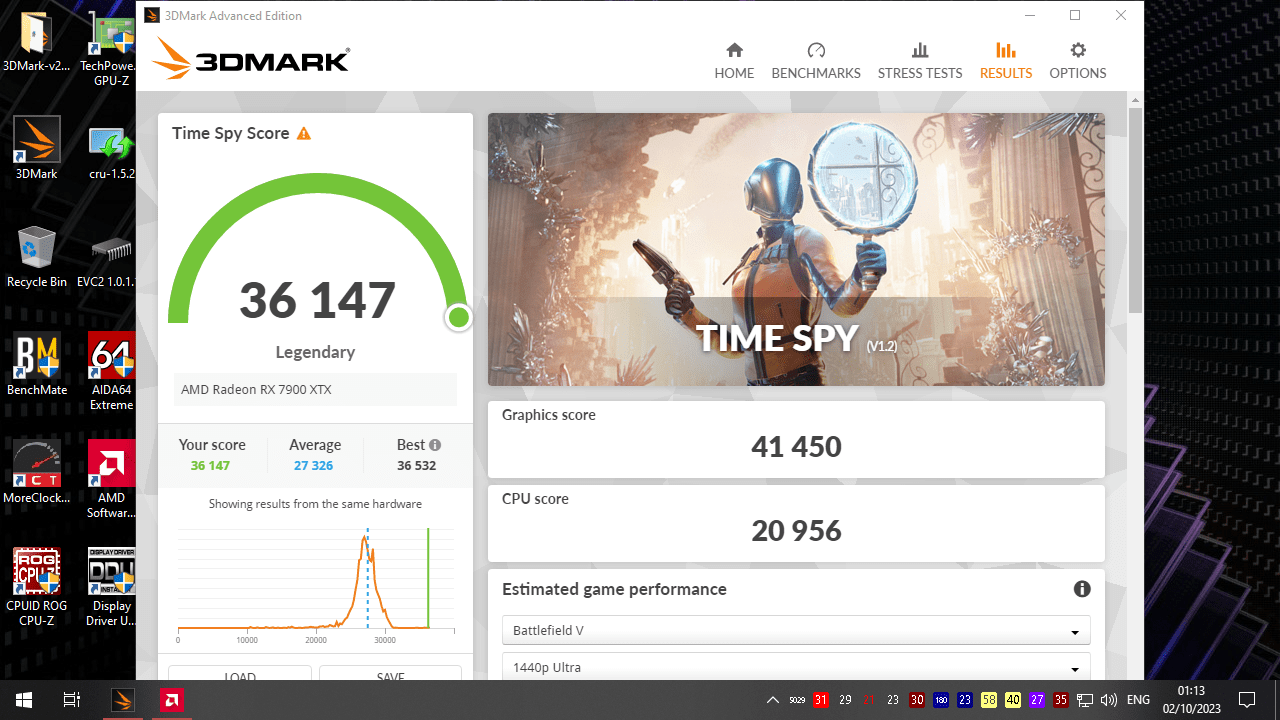
Task: Click the Time Spy hero image
Action: (796, 249)
